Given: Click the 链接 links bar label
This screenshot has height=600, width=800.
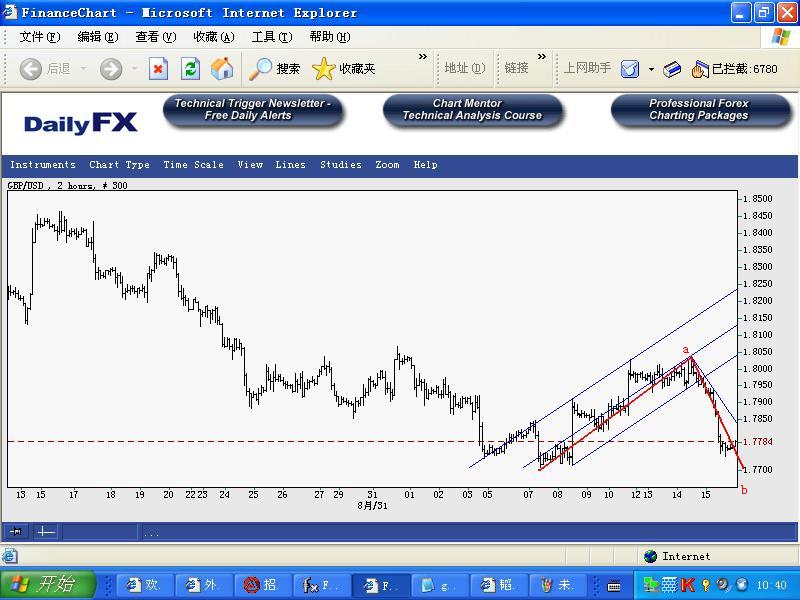Looking at the screenshot, I should click(x=516, y=68).
